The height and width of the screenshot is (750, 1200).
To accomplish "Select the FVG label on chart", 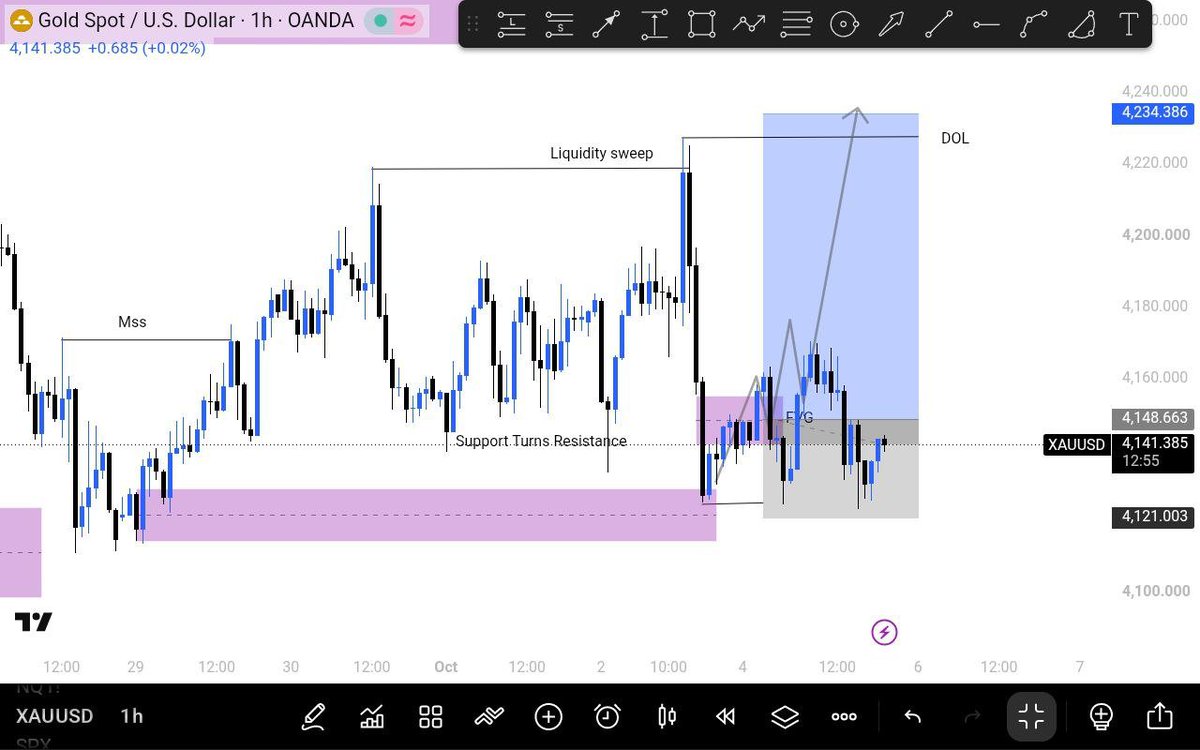I will pos(799,417).
